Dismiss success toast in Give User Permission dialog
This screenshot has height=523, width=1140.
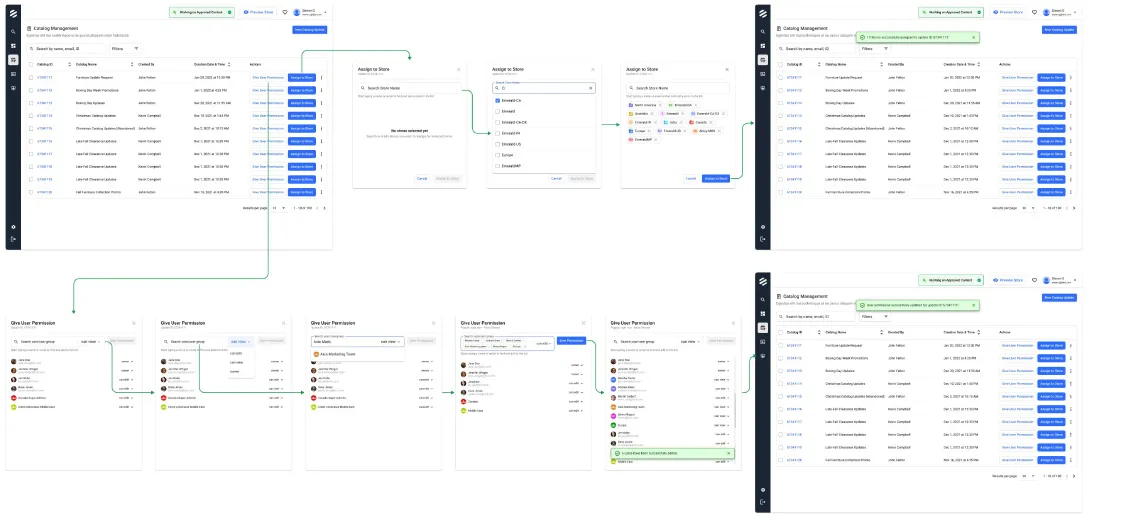[x=728, y=453]
